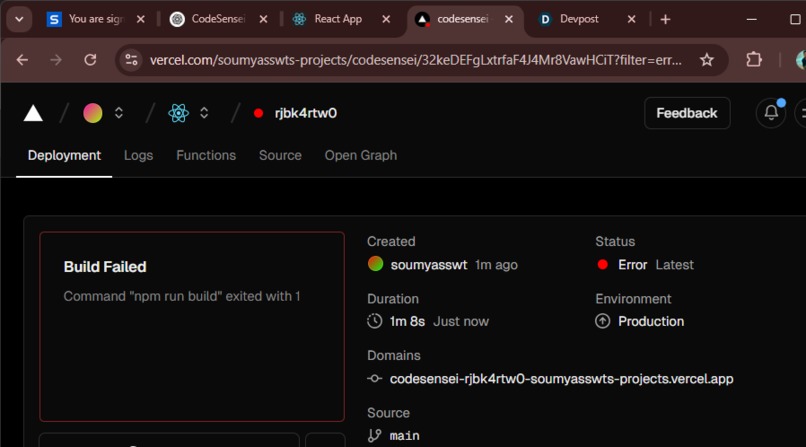This screenshot has height=447, width=806.
Task: Switch to the Open Graph tab
Action: click(x=360, y=155)
